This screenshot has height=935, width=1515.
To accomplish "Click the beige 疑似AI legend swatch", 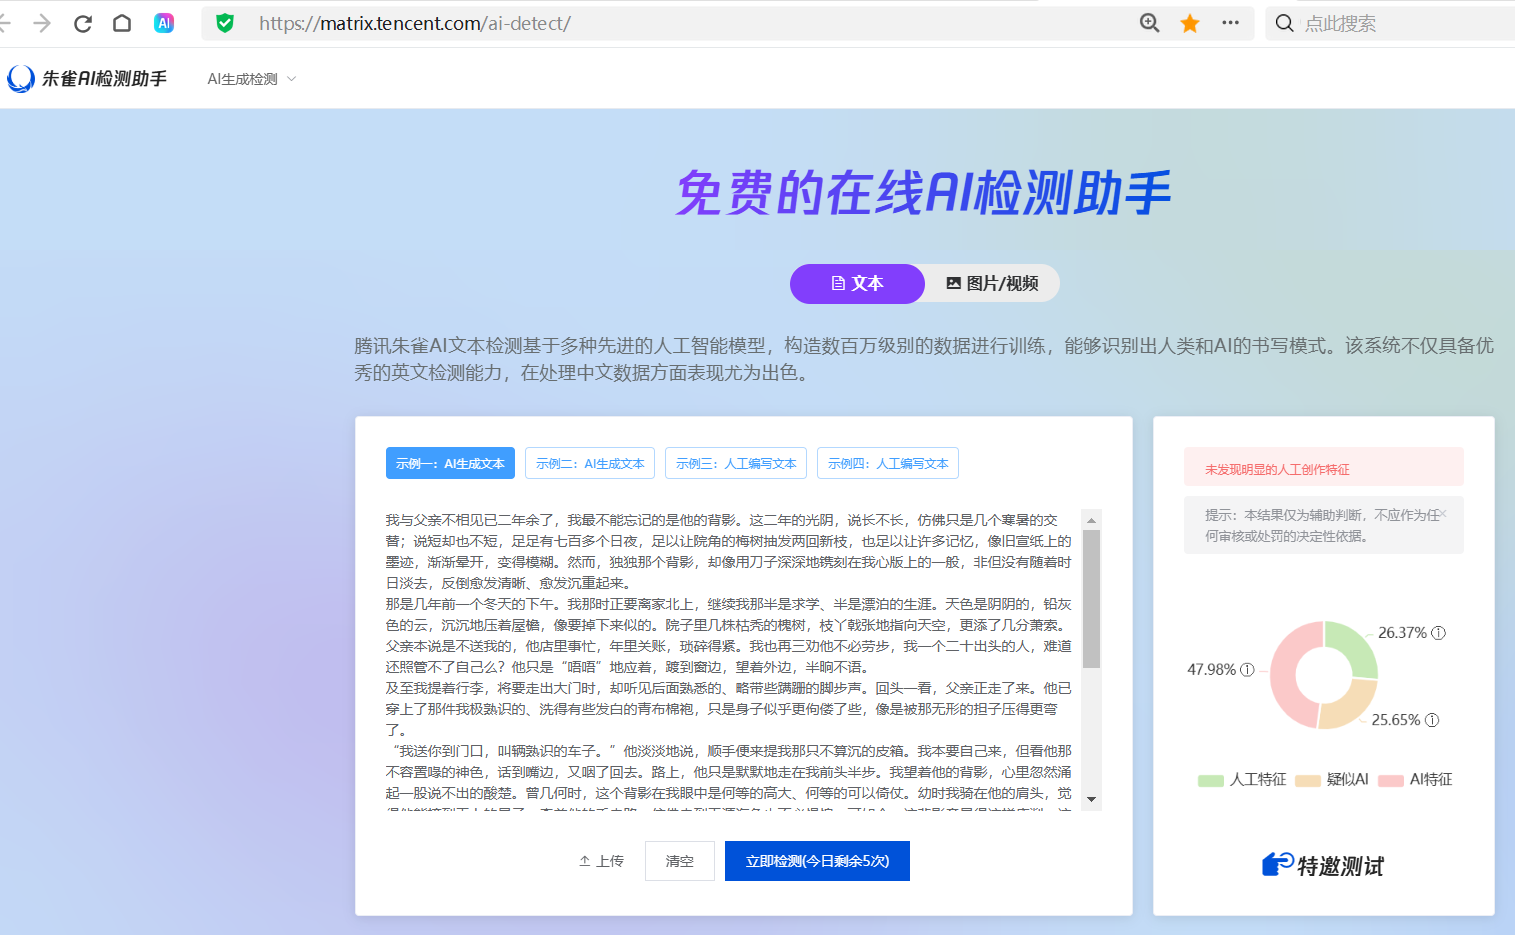I will [1308, 781].
